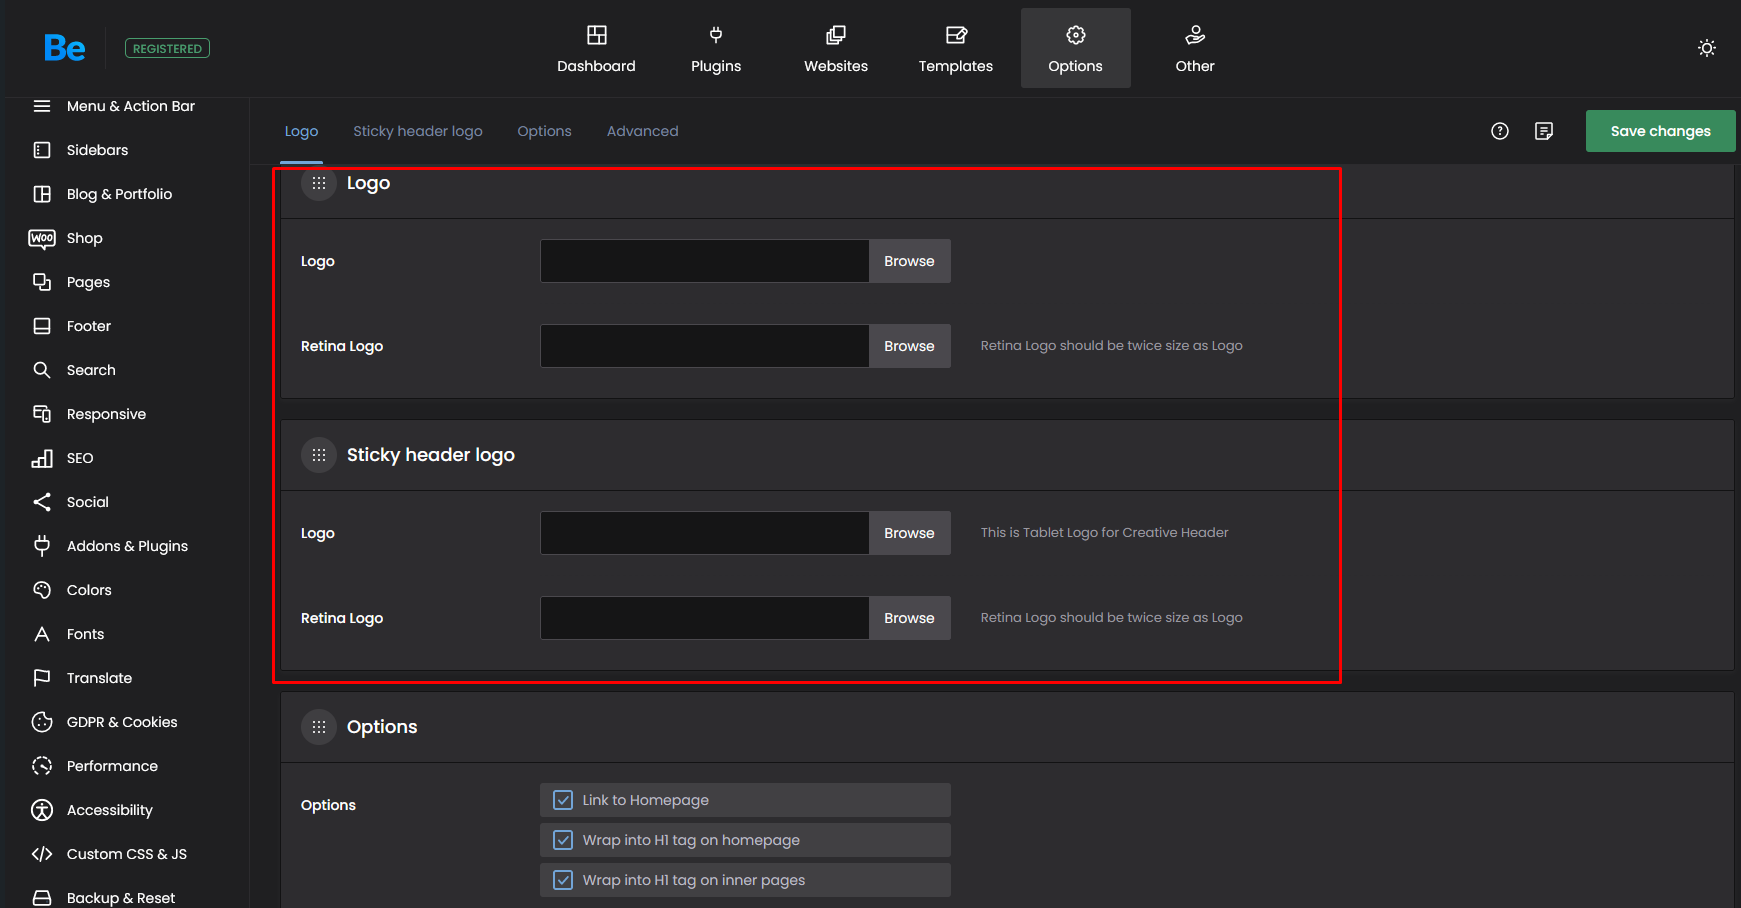The width and height of the screenshot is (1741, 908).
Task: Click the Sidebars icon in sidebar
Action: click(42, 150)
